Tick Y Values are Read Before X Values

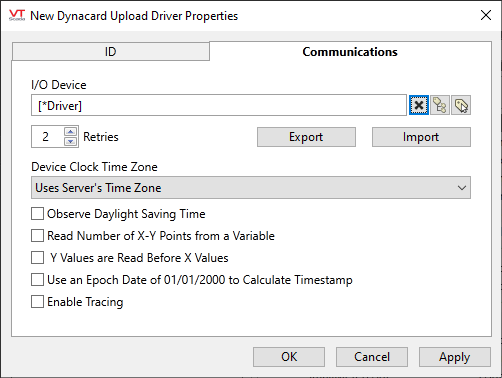(x=37, y=258)
